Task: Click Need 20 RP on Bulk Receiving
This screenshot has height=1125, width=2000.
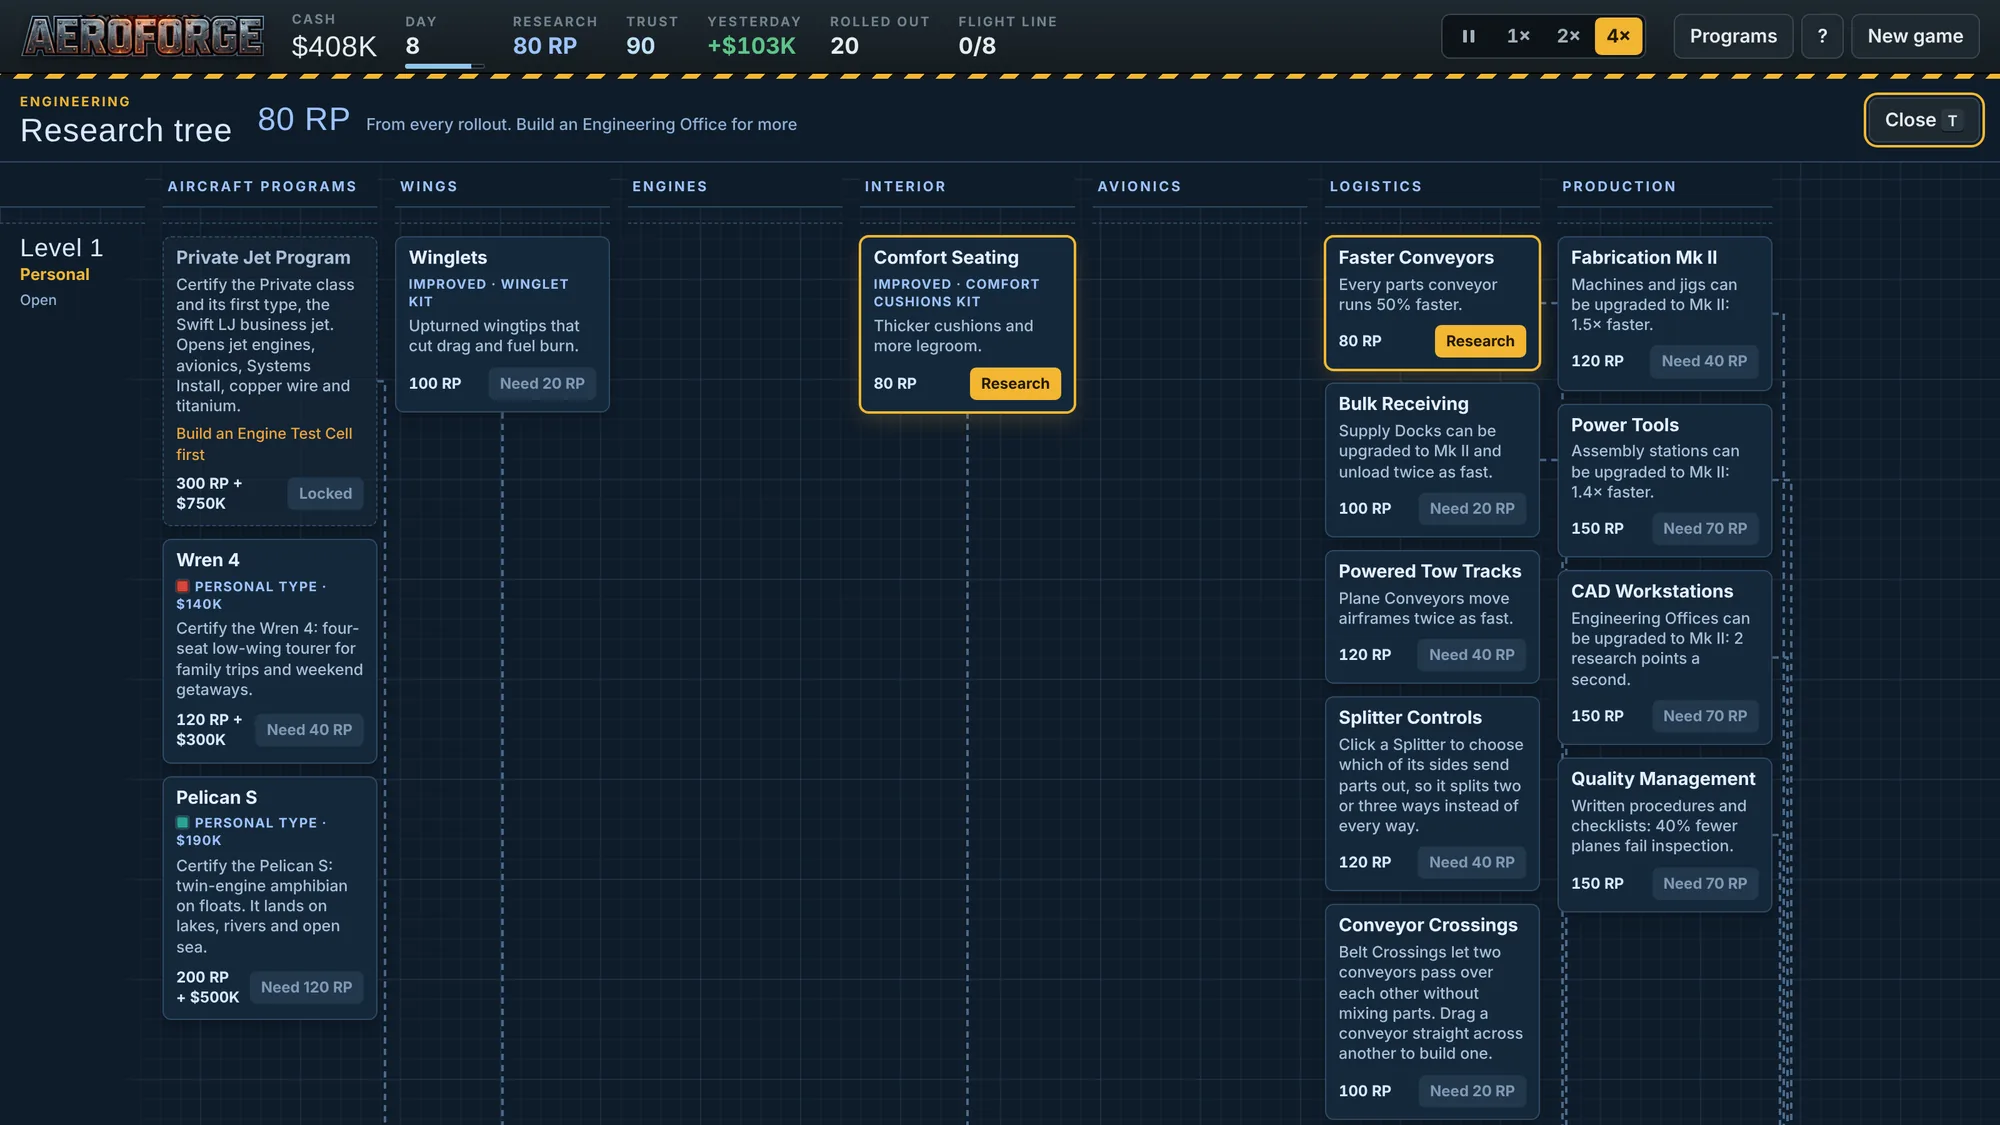Action: [x=1471, y=509]
